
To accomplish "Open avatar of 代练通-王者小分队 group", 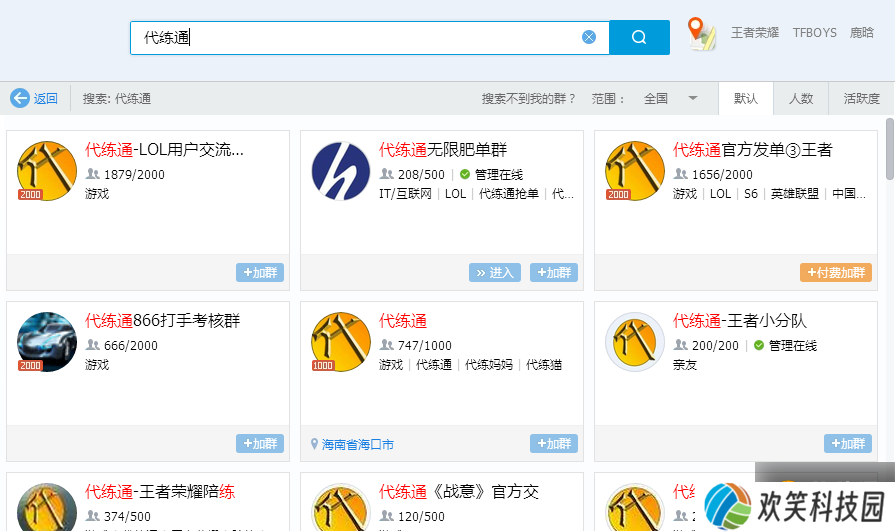I will click(x=635, y=342).
